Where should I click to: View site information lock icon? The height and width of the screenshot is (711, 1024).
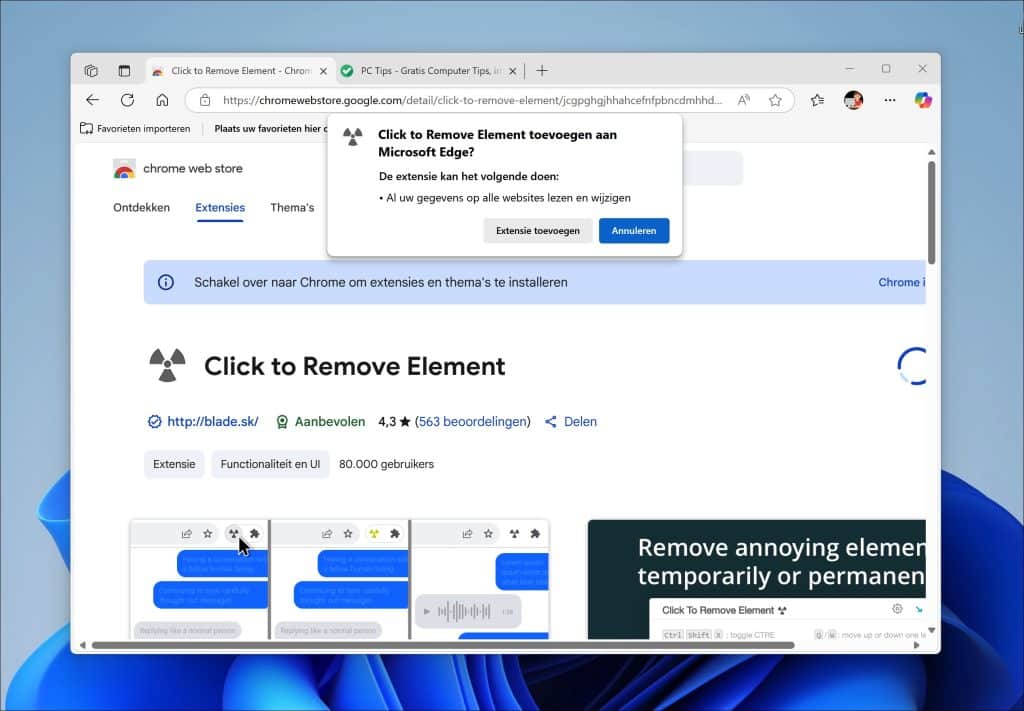[x=205, y=101]
